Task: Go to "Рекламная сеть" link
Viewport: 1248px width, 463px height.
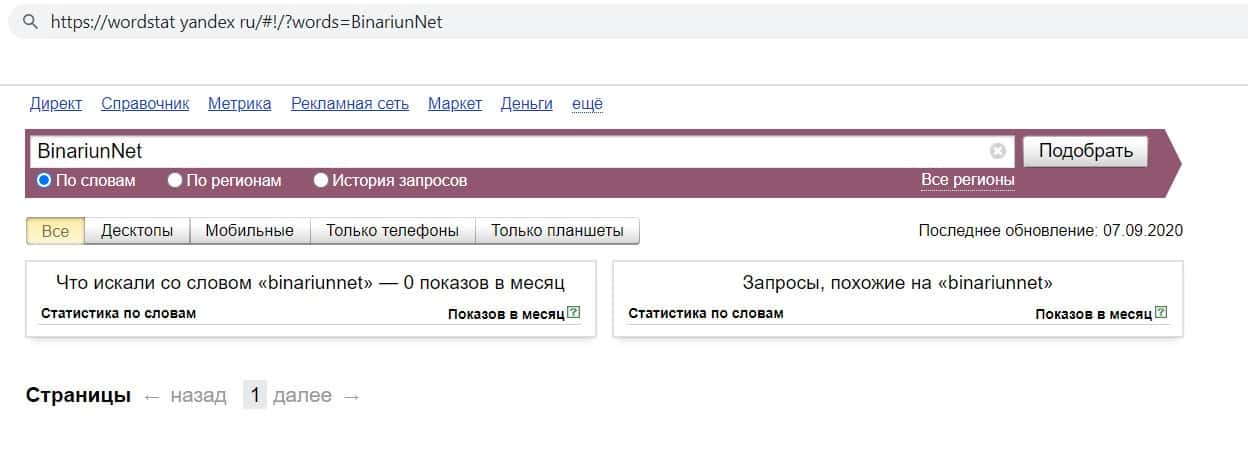Action: coord(350,104)
